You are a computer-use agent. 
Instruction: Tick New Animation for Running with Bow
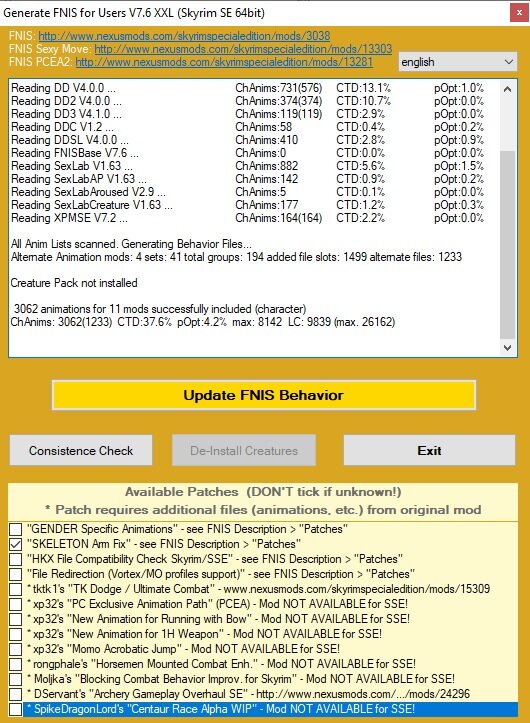(16, 619)
